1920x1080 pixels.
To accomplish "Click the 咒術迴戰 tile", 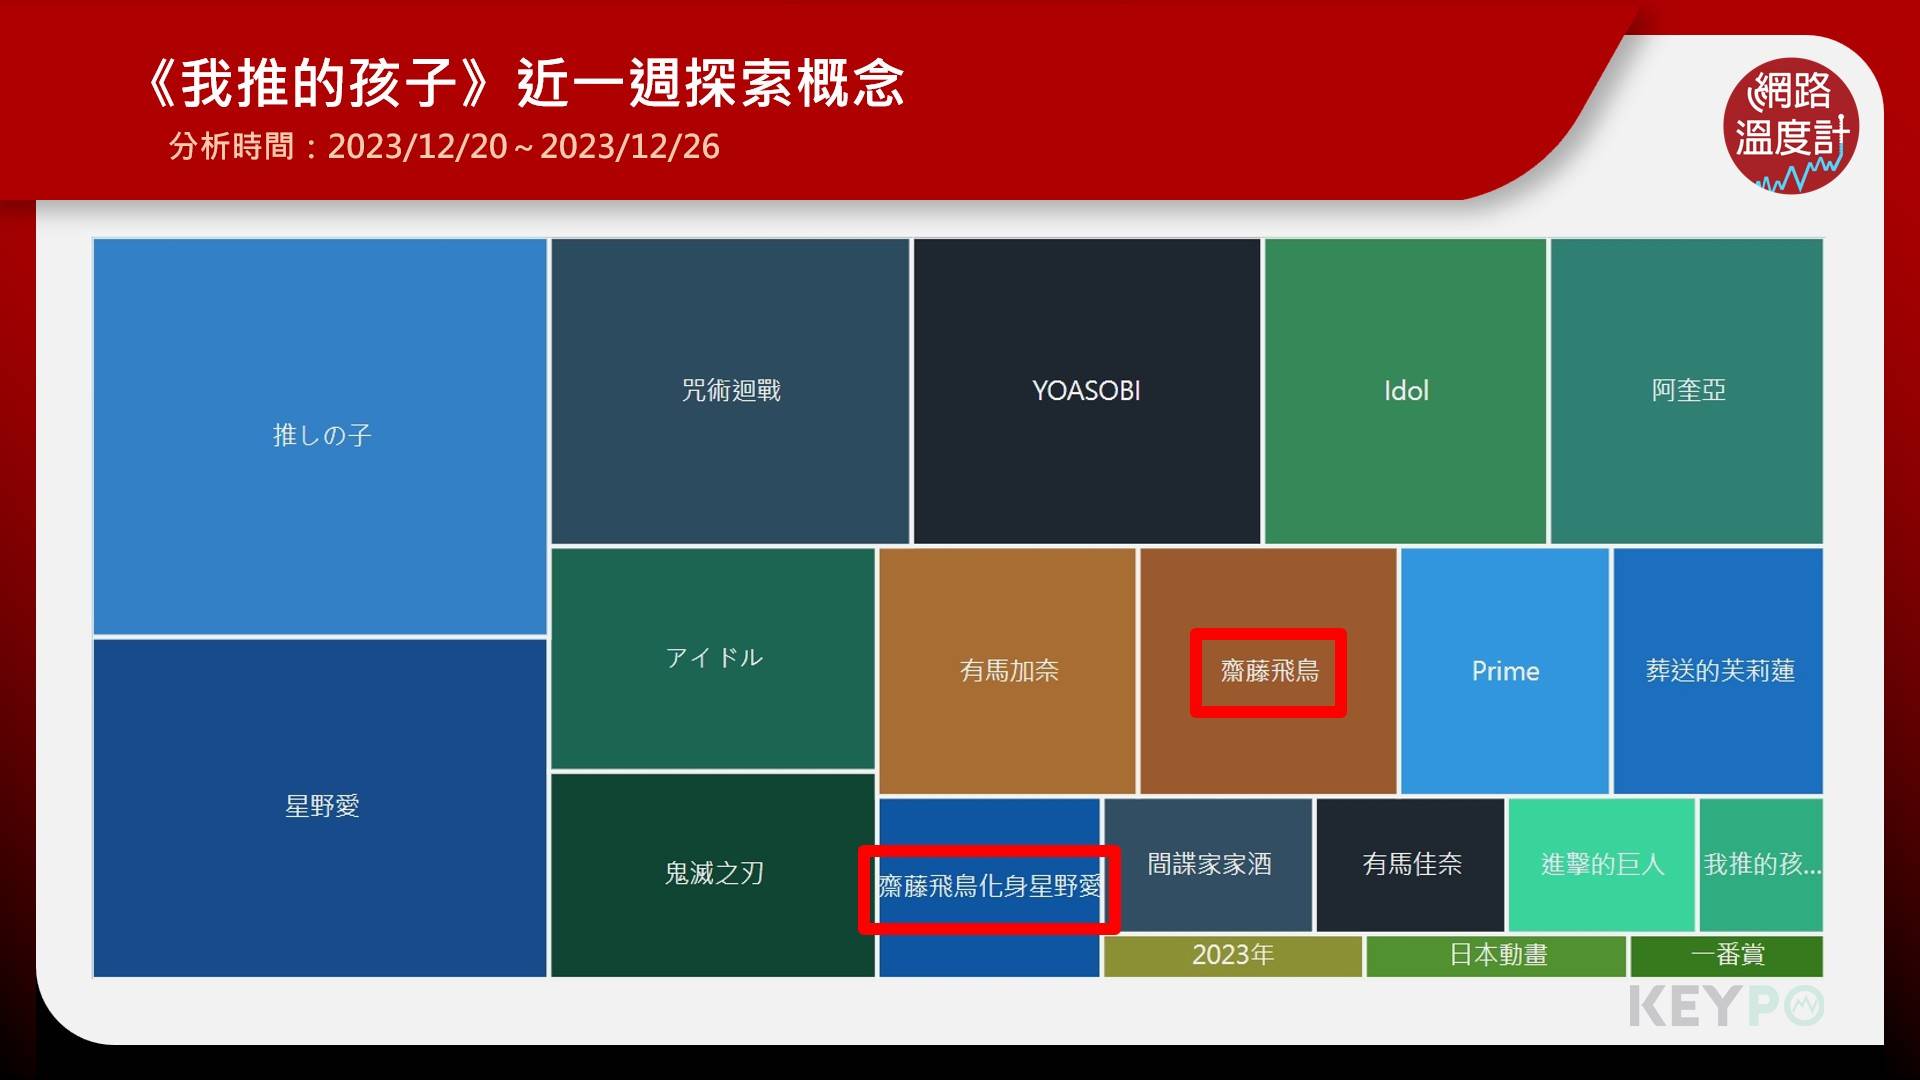I will point(730,391).
